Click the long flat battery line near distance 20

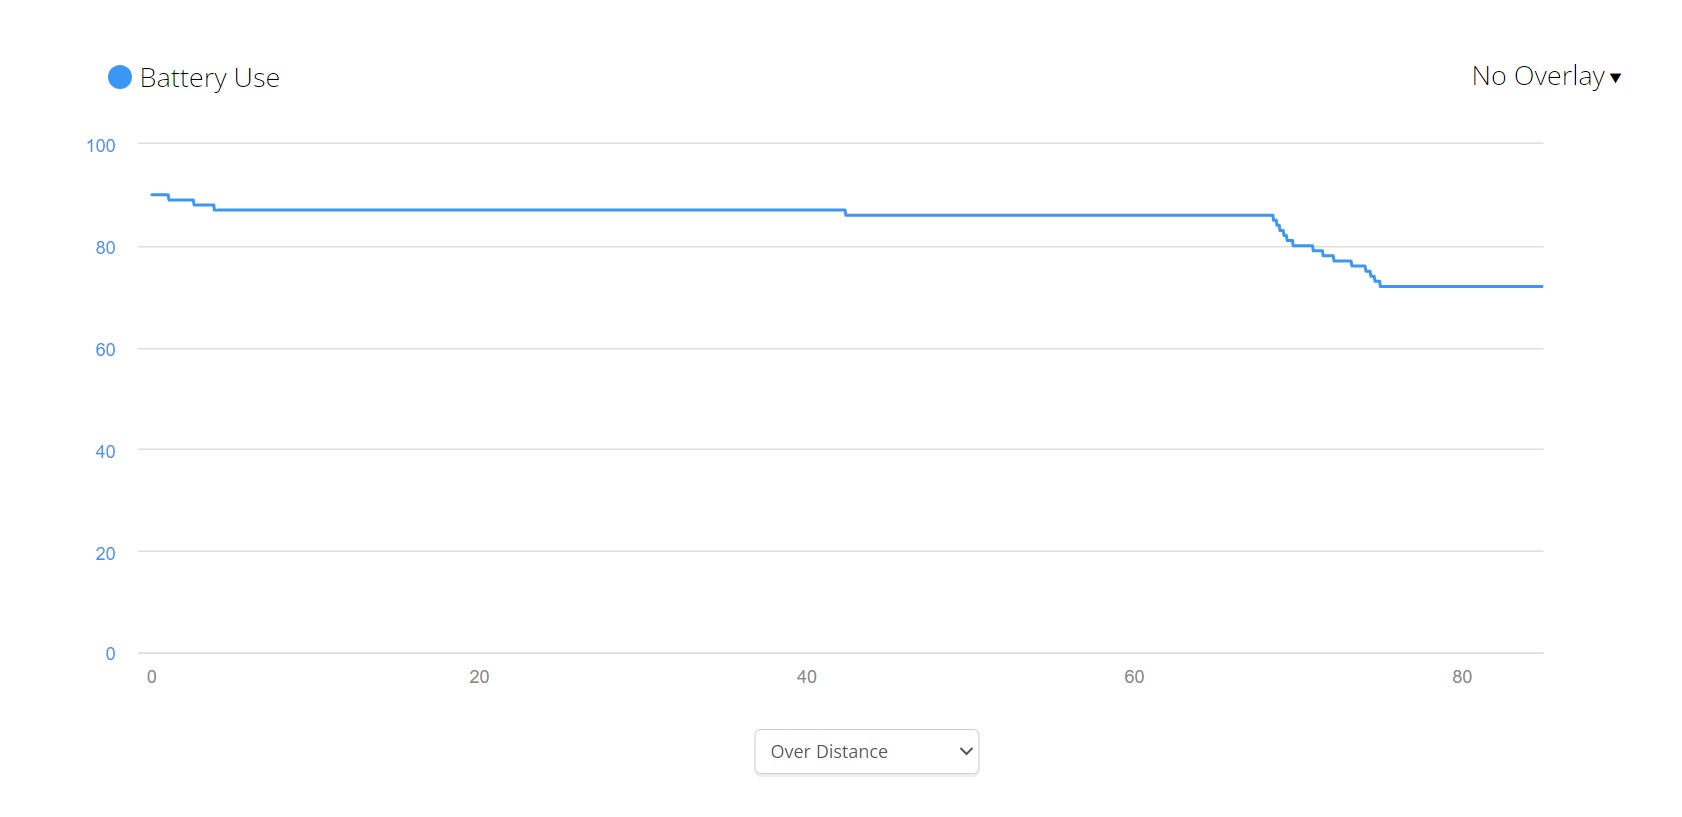coord(479,210)
